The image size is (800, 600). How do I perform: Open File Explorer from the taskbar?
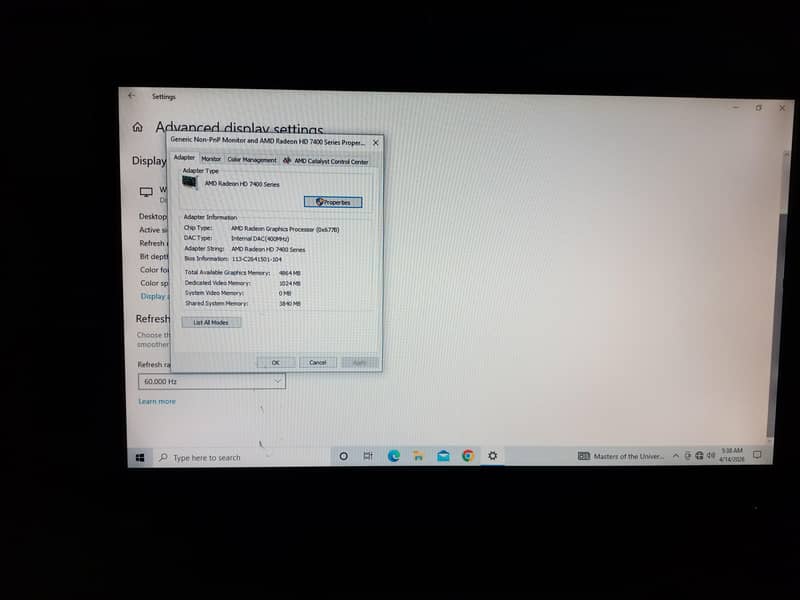[418, 456]
